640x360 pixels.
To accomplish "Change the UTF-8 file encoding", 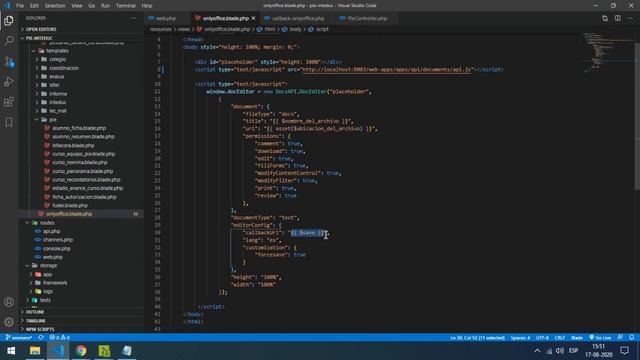I will point(542,338).
